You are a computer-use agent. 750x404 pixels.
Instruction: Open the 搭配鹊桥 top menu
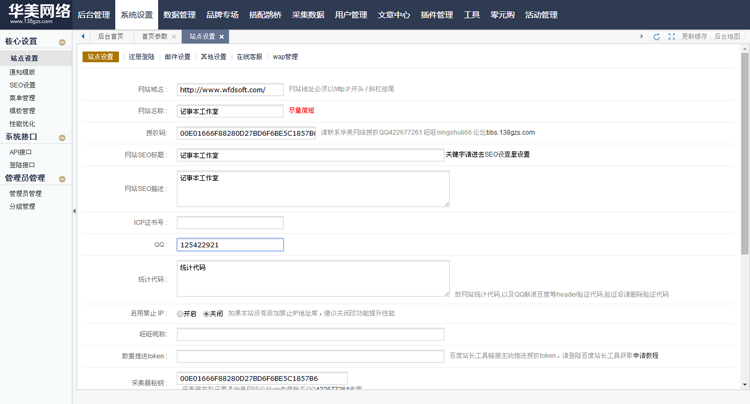[265, 15]
